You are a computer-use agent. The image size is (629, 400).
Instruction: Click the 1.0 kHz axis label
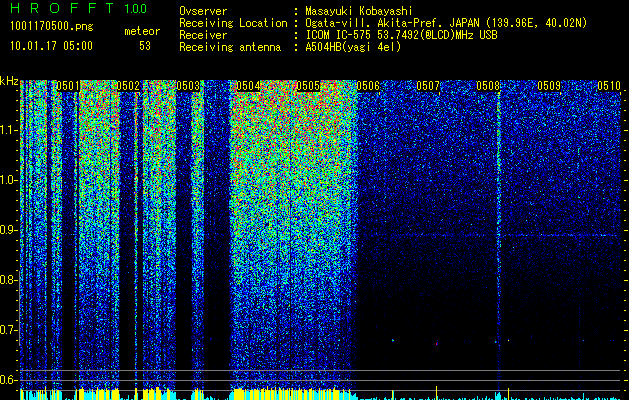(9, 181)
